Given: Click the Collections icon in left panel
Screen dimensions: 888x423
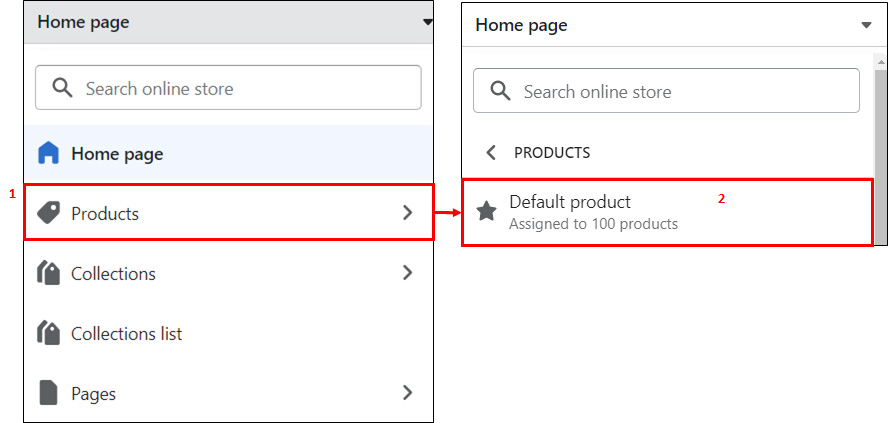Looking at the screenshot, I should (48, 274).
